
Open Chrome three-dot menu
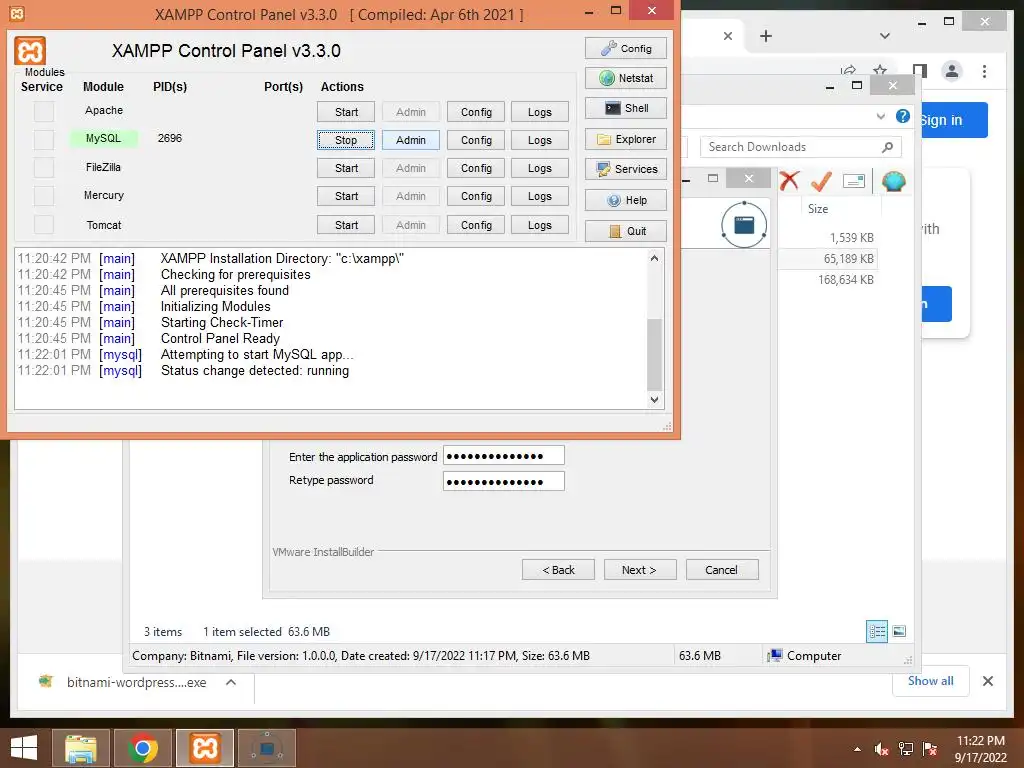click(984, 71)
